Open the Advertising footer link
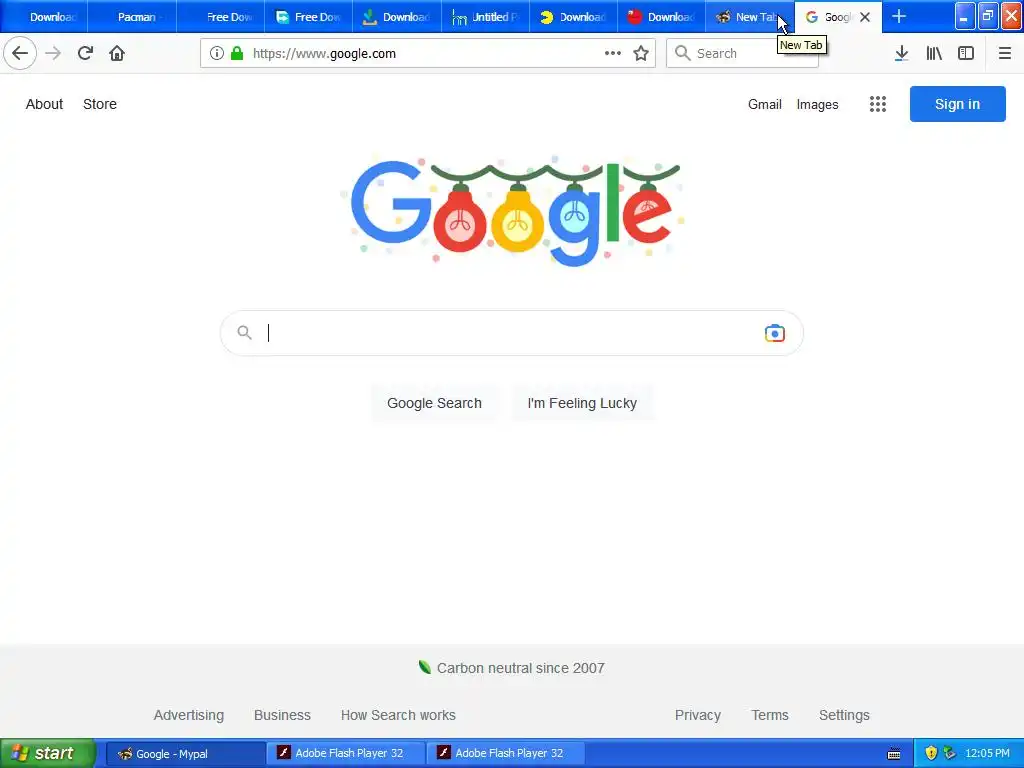Image resolution: width=1024 pixels, height=768 pixels. (x=189, y=715)
